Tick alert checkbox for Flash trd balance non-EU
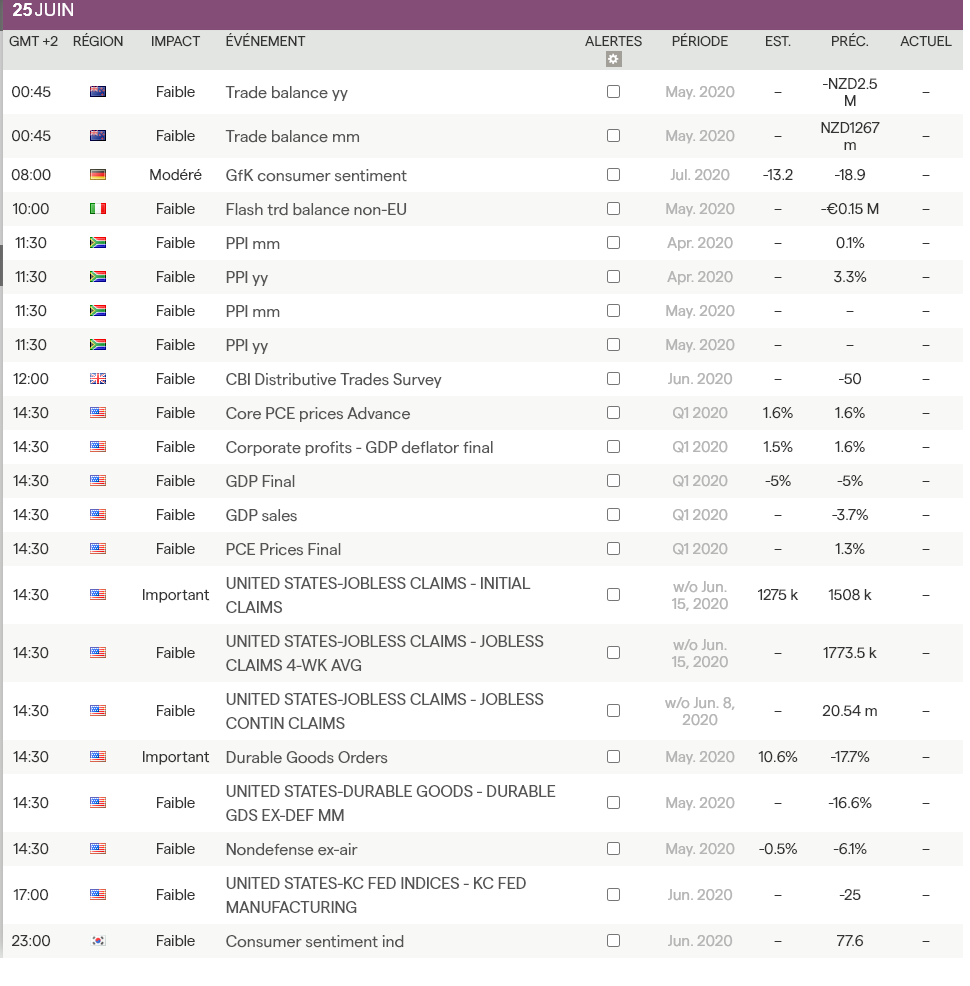This screenshot has width=970, height=986. point(614,209)
